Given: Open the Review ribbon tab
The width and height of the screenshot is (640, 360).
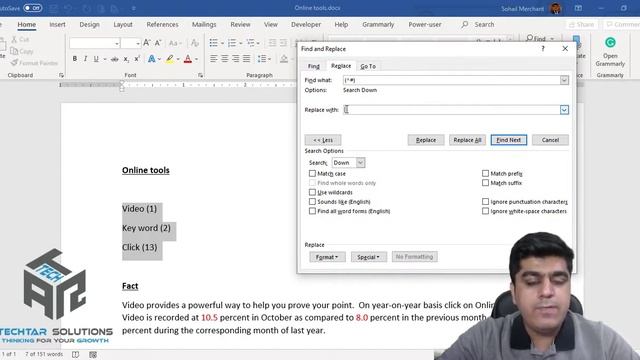Looking at the screenshot, I should click(x=240, y=24).
